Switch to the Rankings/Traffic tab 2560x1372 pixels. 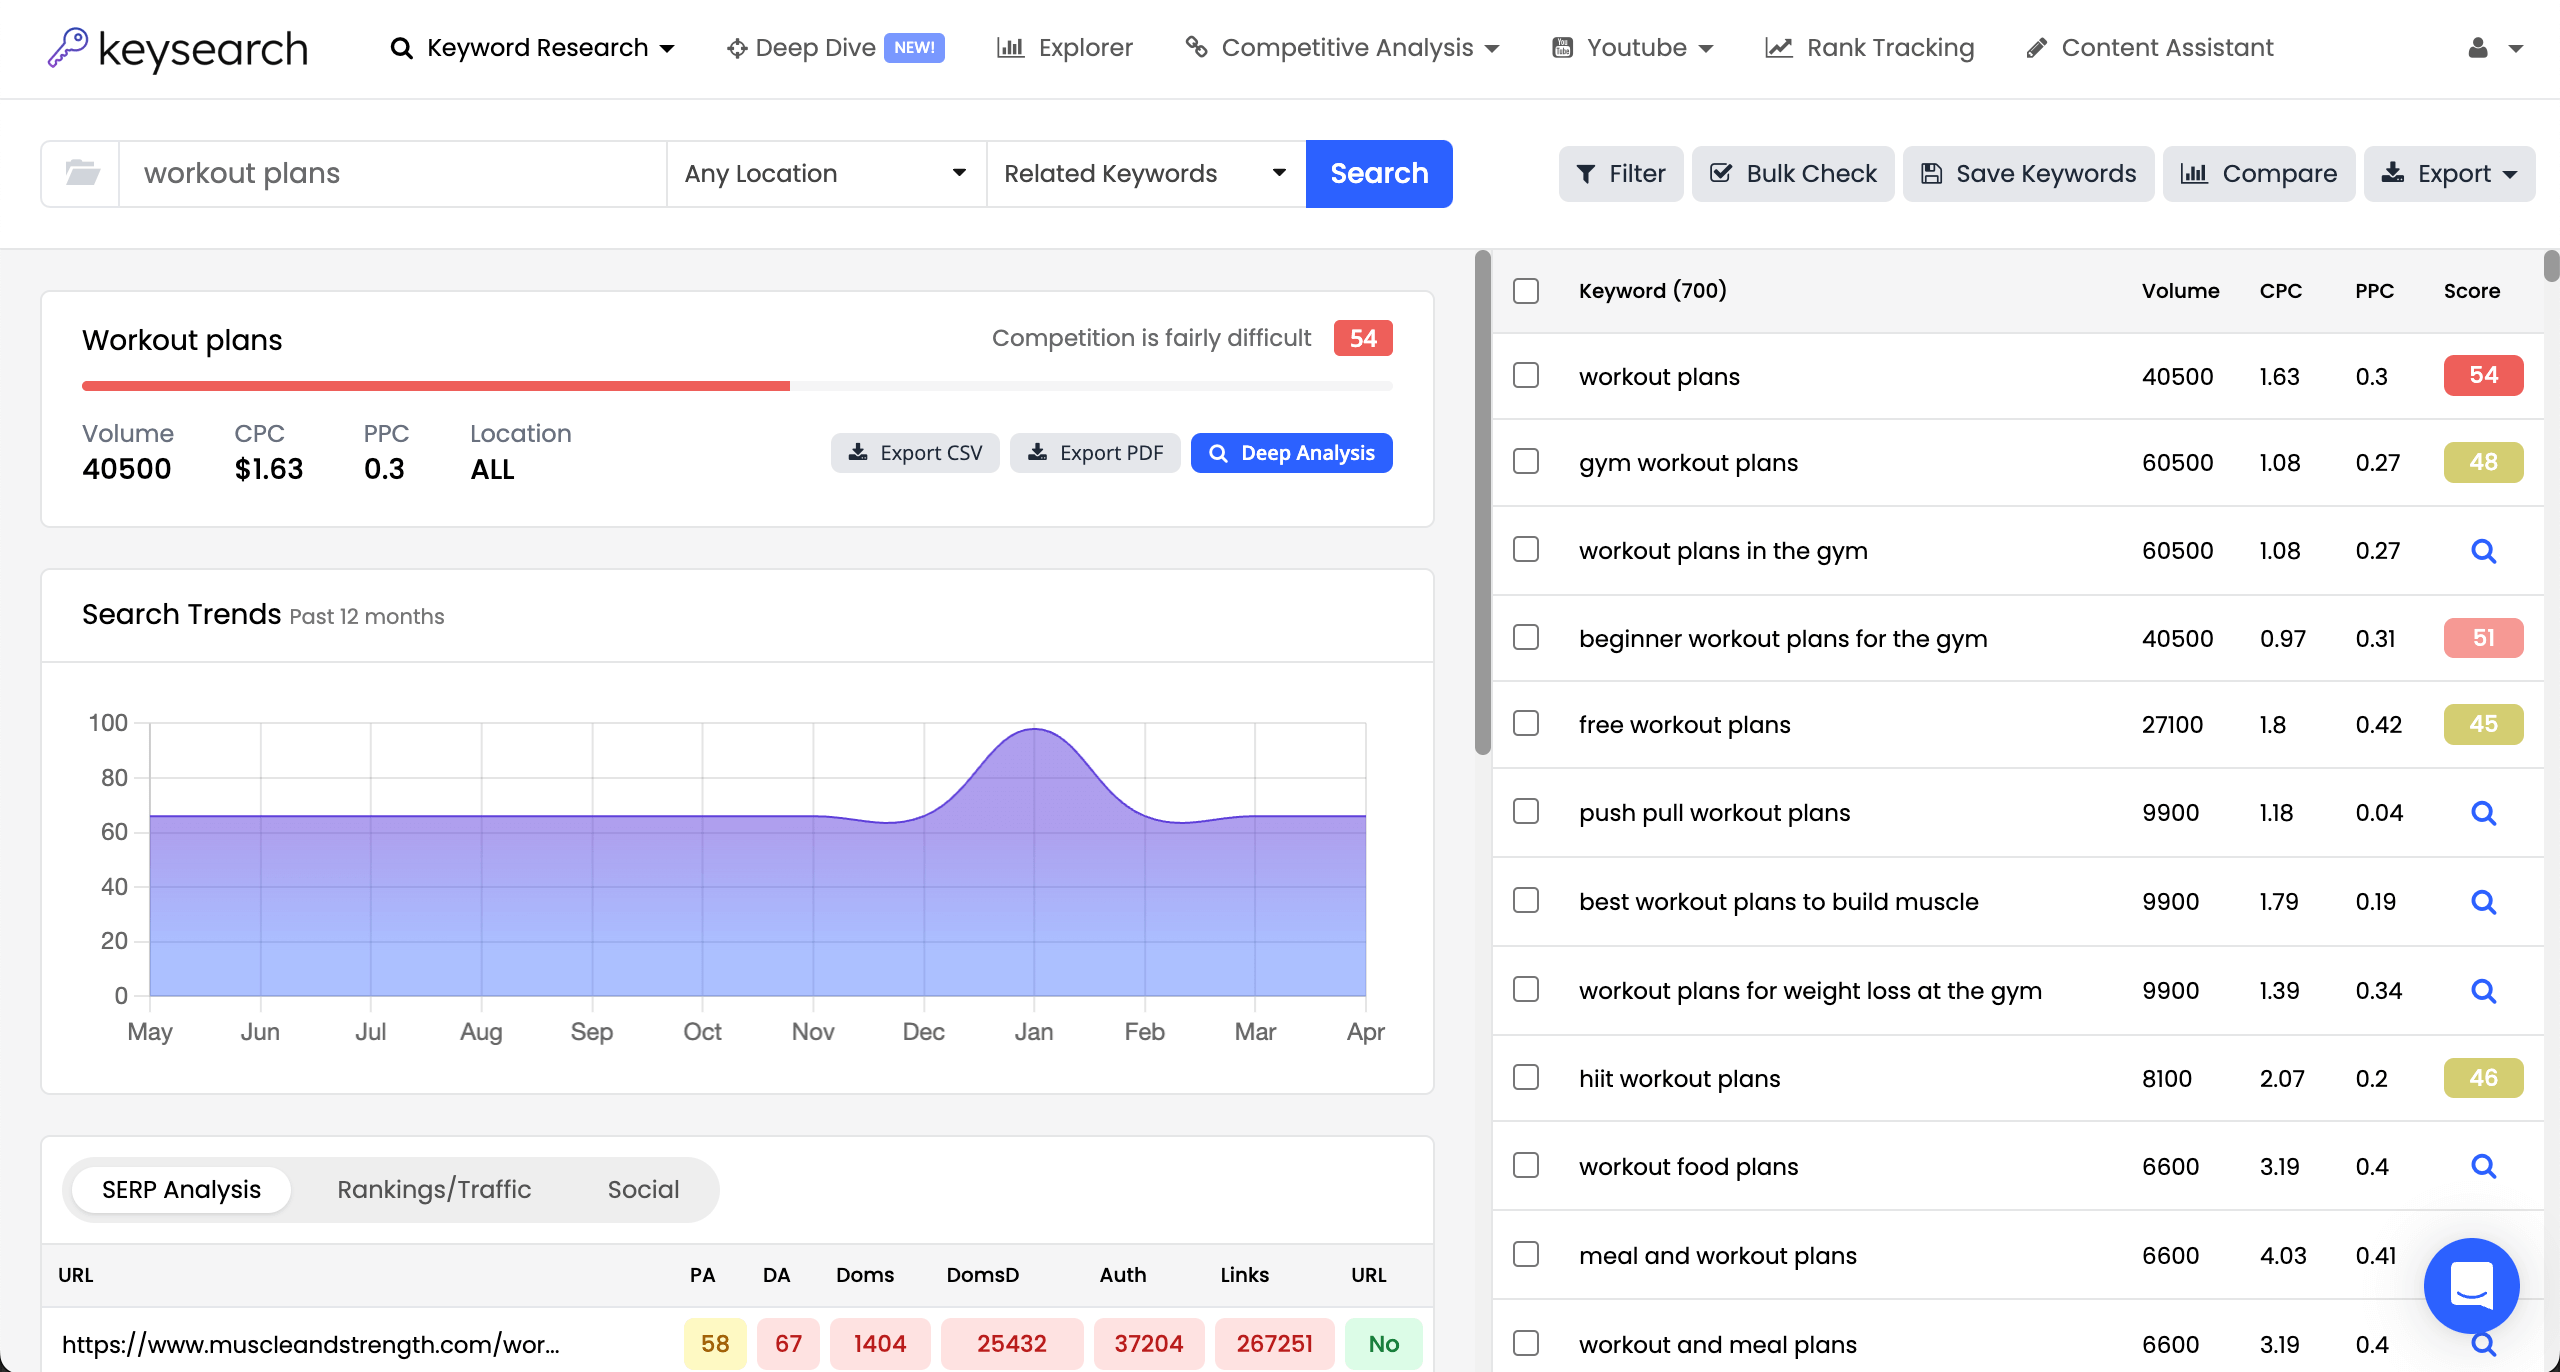pos(433,1189)
